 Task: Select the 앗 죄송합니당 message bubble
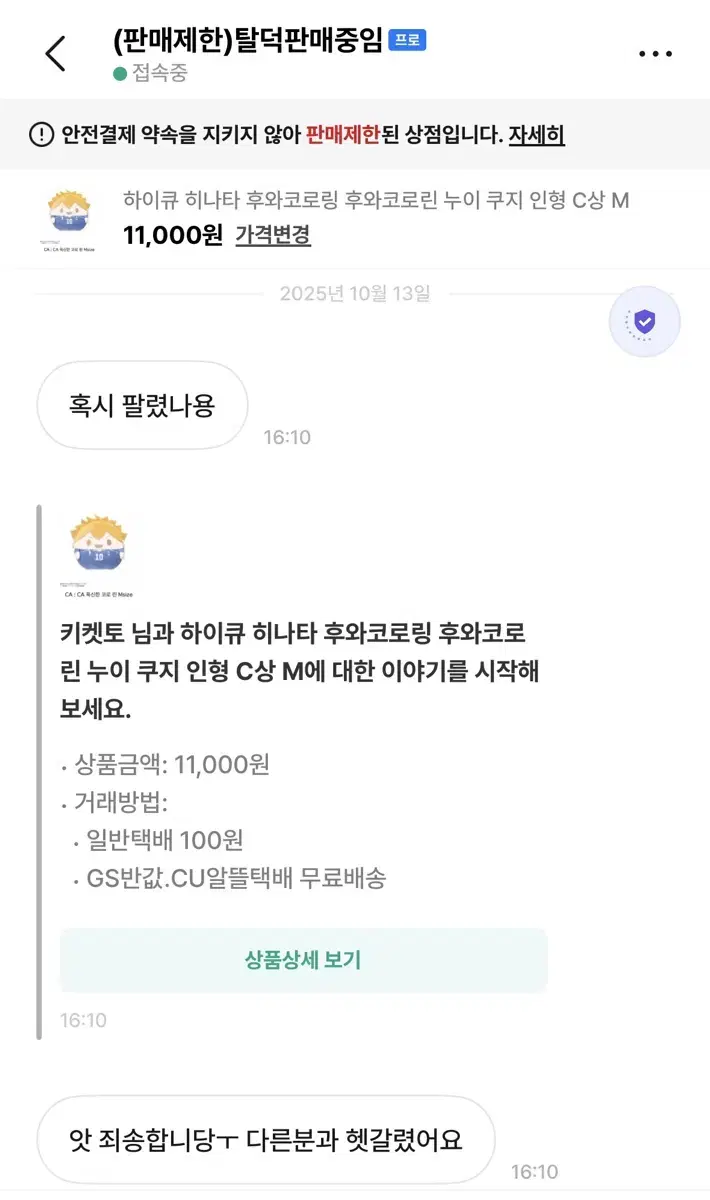pyautogui.click(x=265, y=1139)
